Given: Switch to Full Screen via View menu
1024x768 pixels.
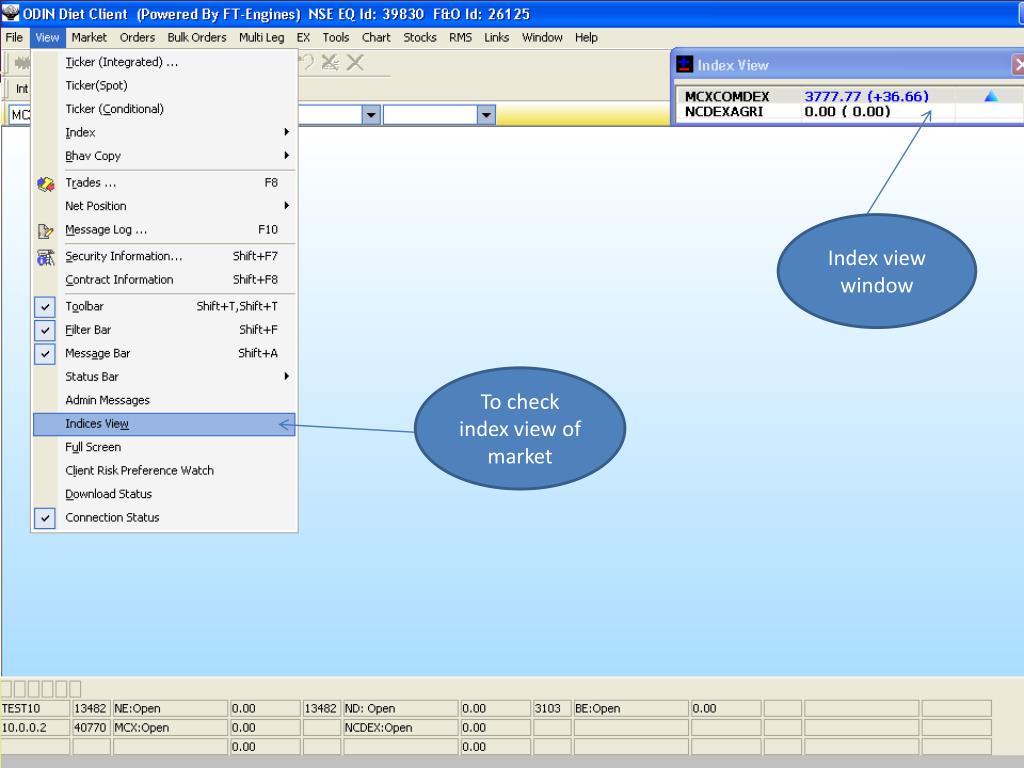Looking at the screenshot, I should 165,447.
